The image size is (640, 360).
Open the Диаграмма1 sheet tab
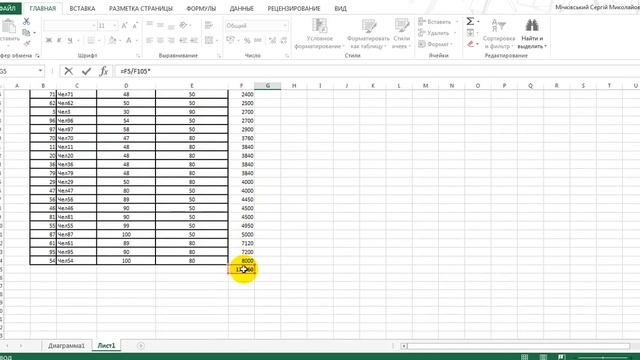pyautogui.click(x=66, y=346)
